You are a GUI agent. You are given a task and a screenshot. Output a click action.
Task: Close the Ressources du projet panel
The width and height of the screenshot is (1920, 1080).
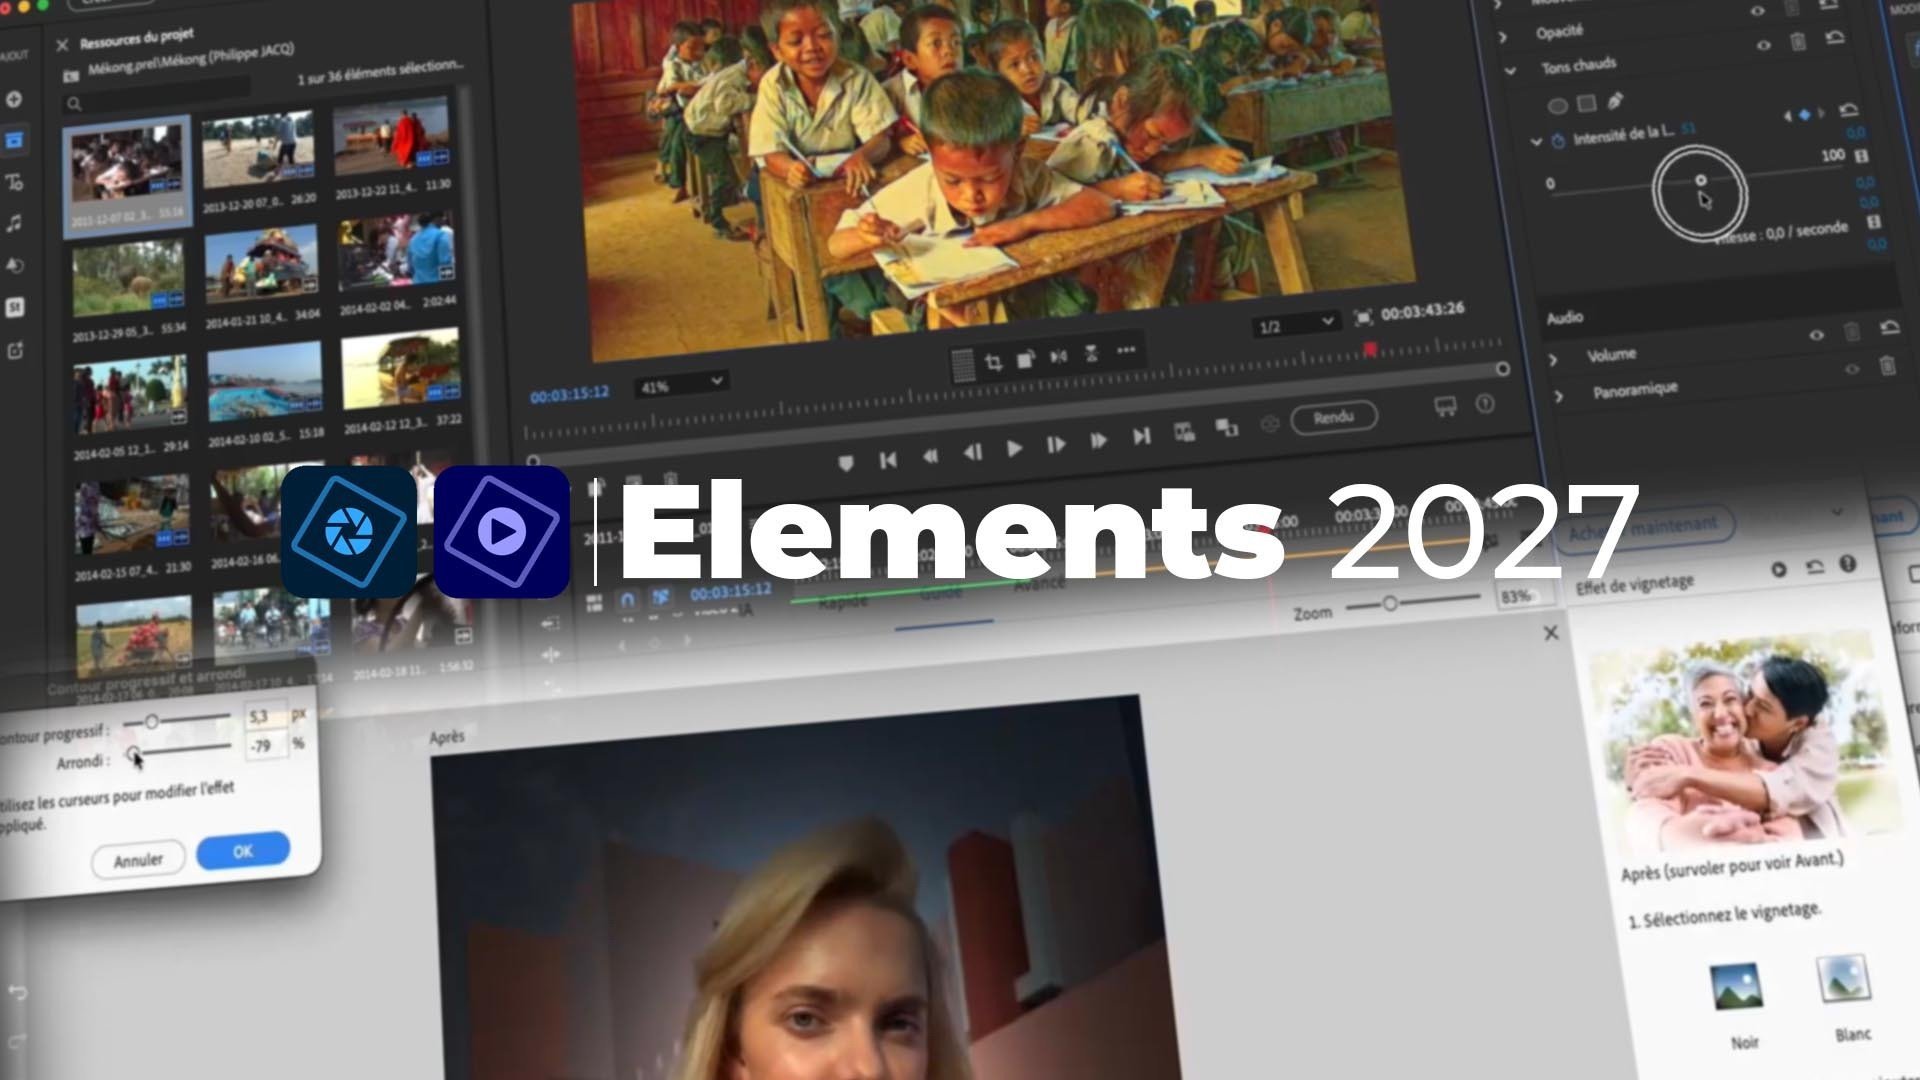point(62,45)
